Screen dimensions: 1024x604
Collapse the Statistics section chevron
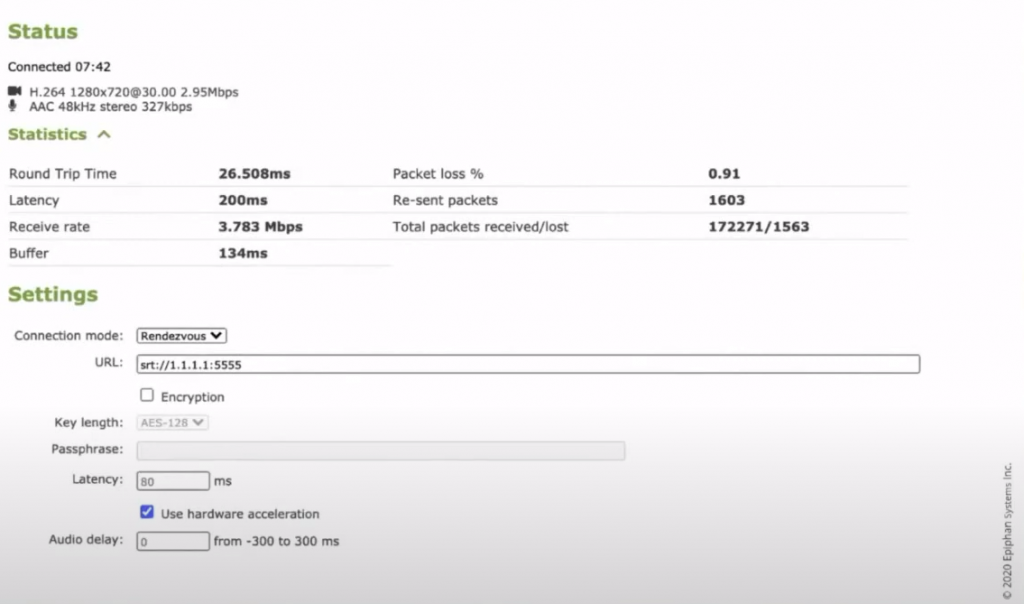pos(104,134)
